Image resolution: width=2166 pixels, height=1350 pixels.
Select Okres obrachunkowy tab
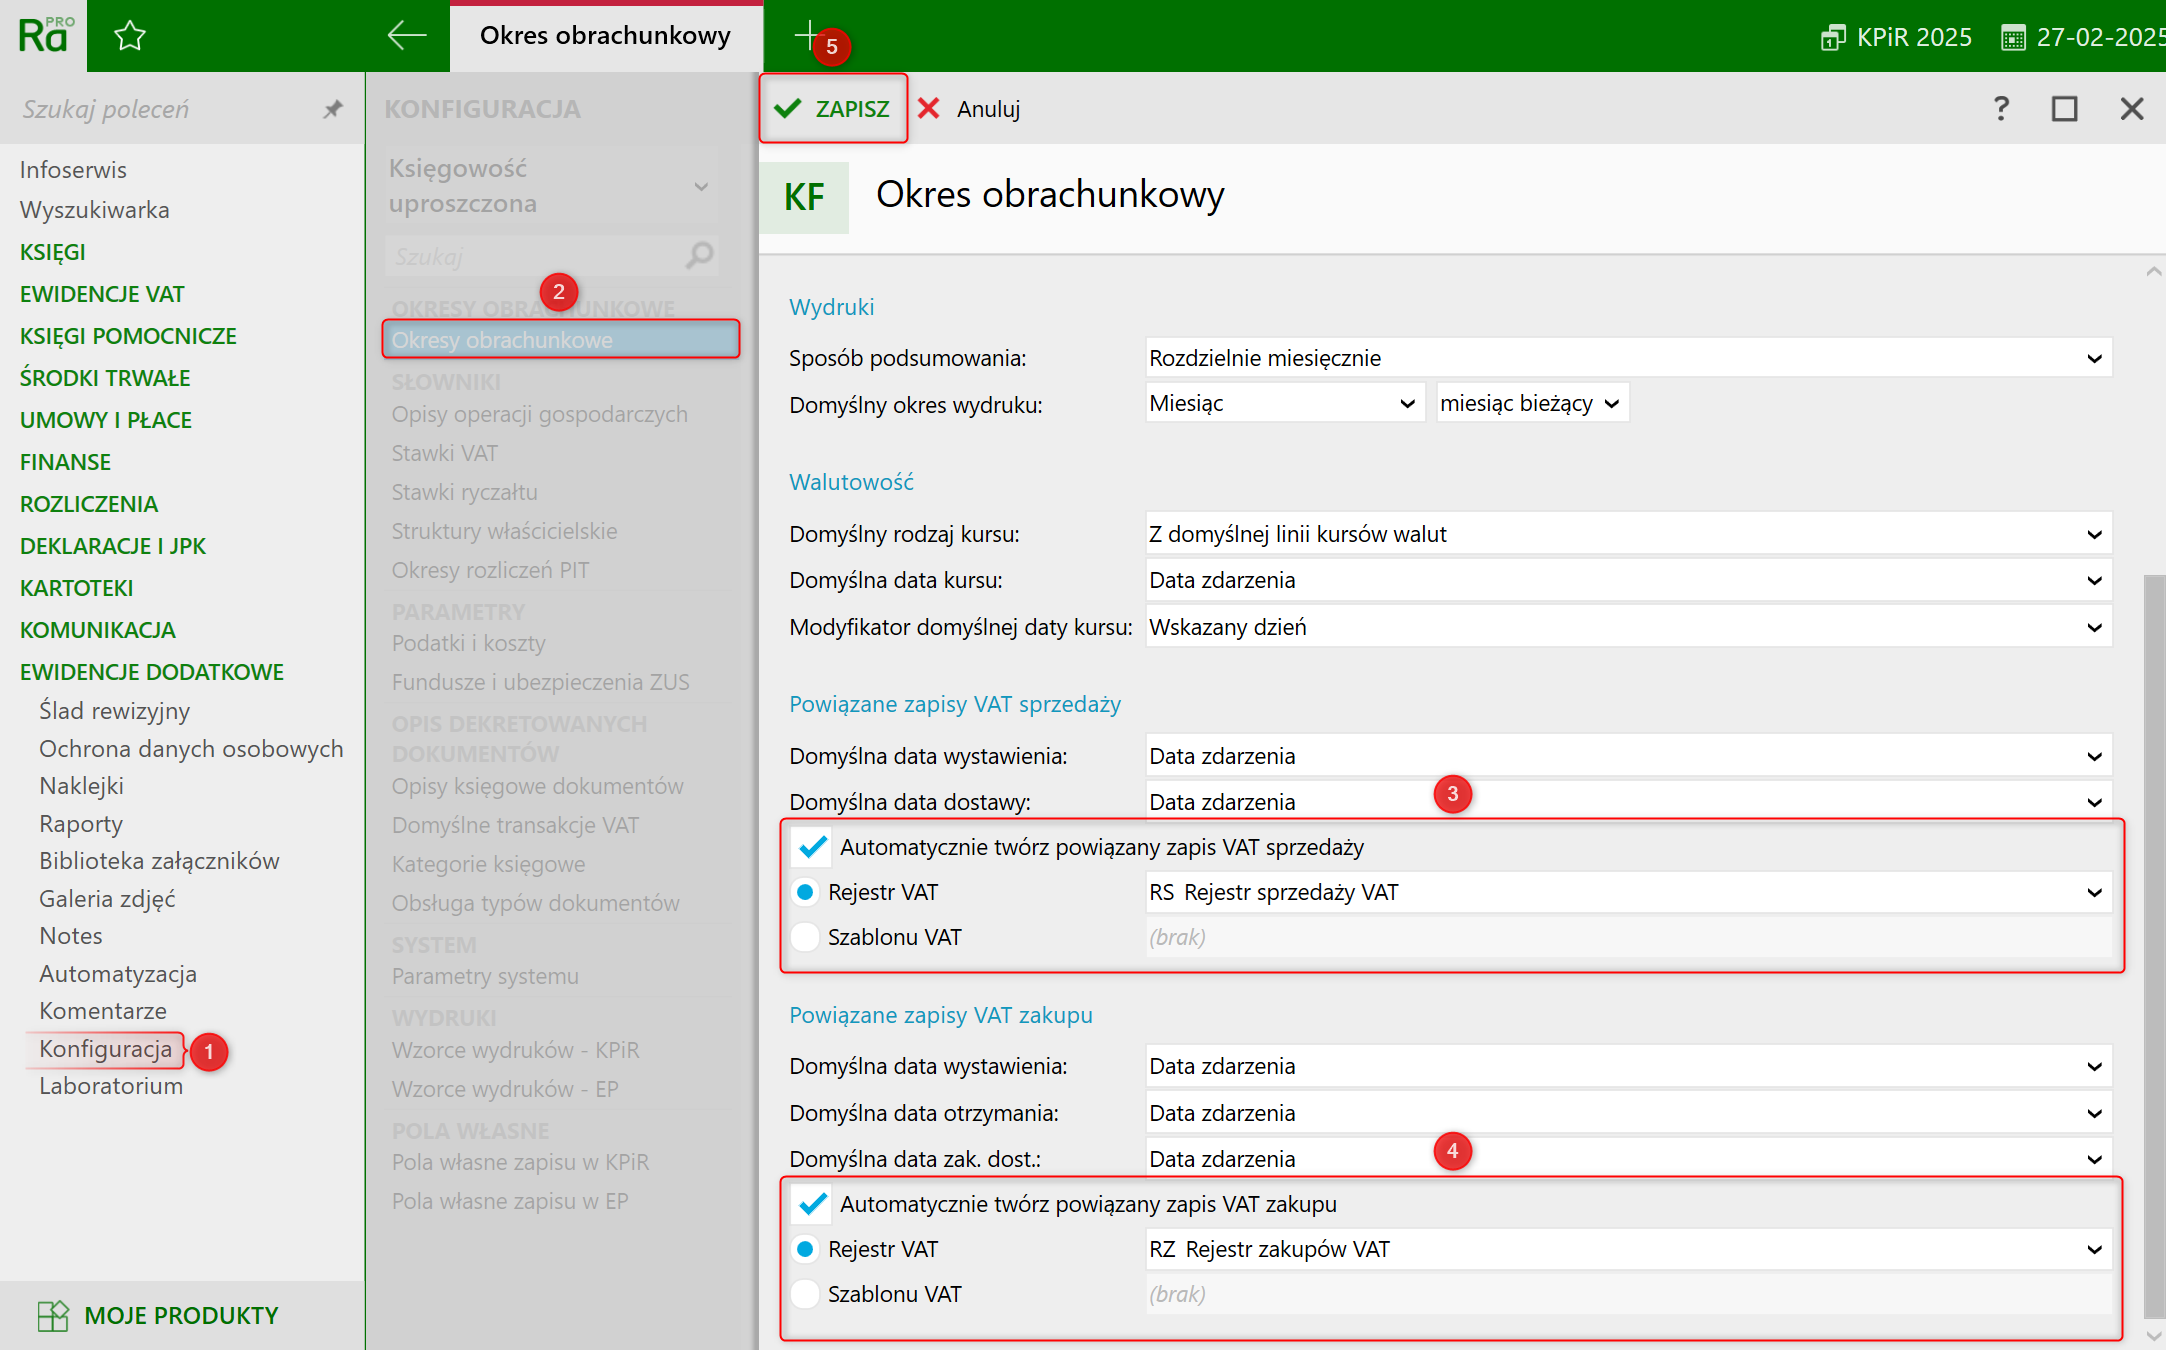pyautogui.click(x=605, y=36)
